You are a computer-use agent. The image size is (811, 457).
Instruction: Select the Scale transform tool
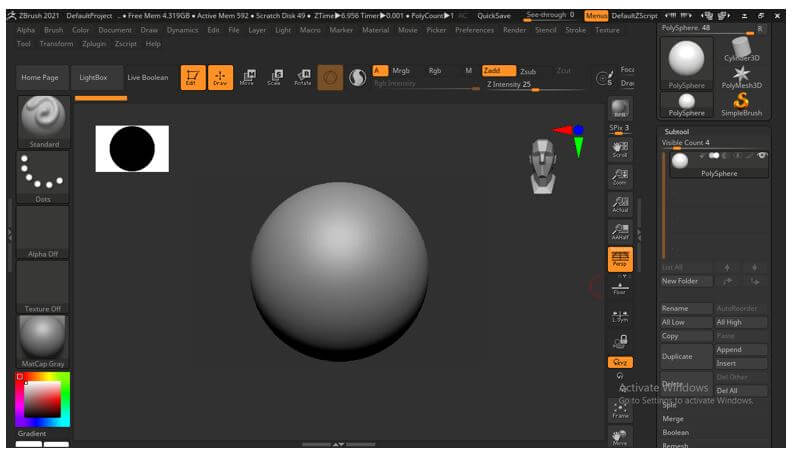pos(274,78)
